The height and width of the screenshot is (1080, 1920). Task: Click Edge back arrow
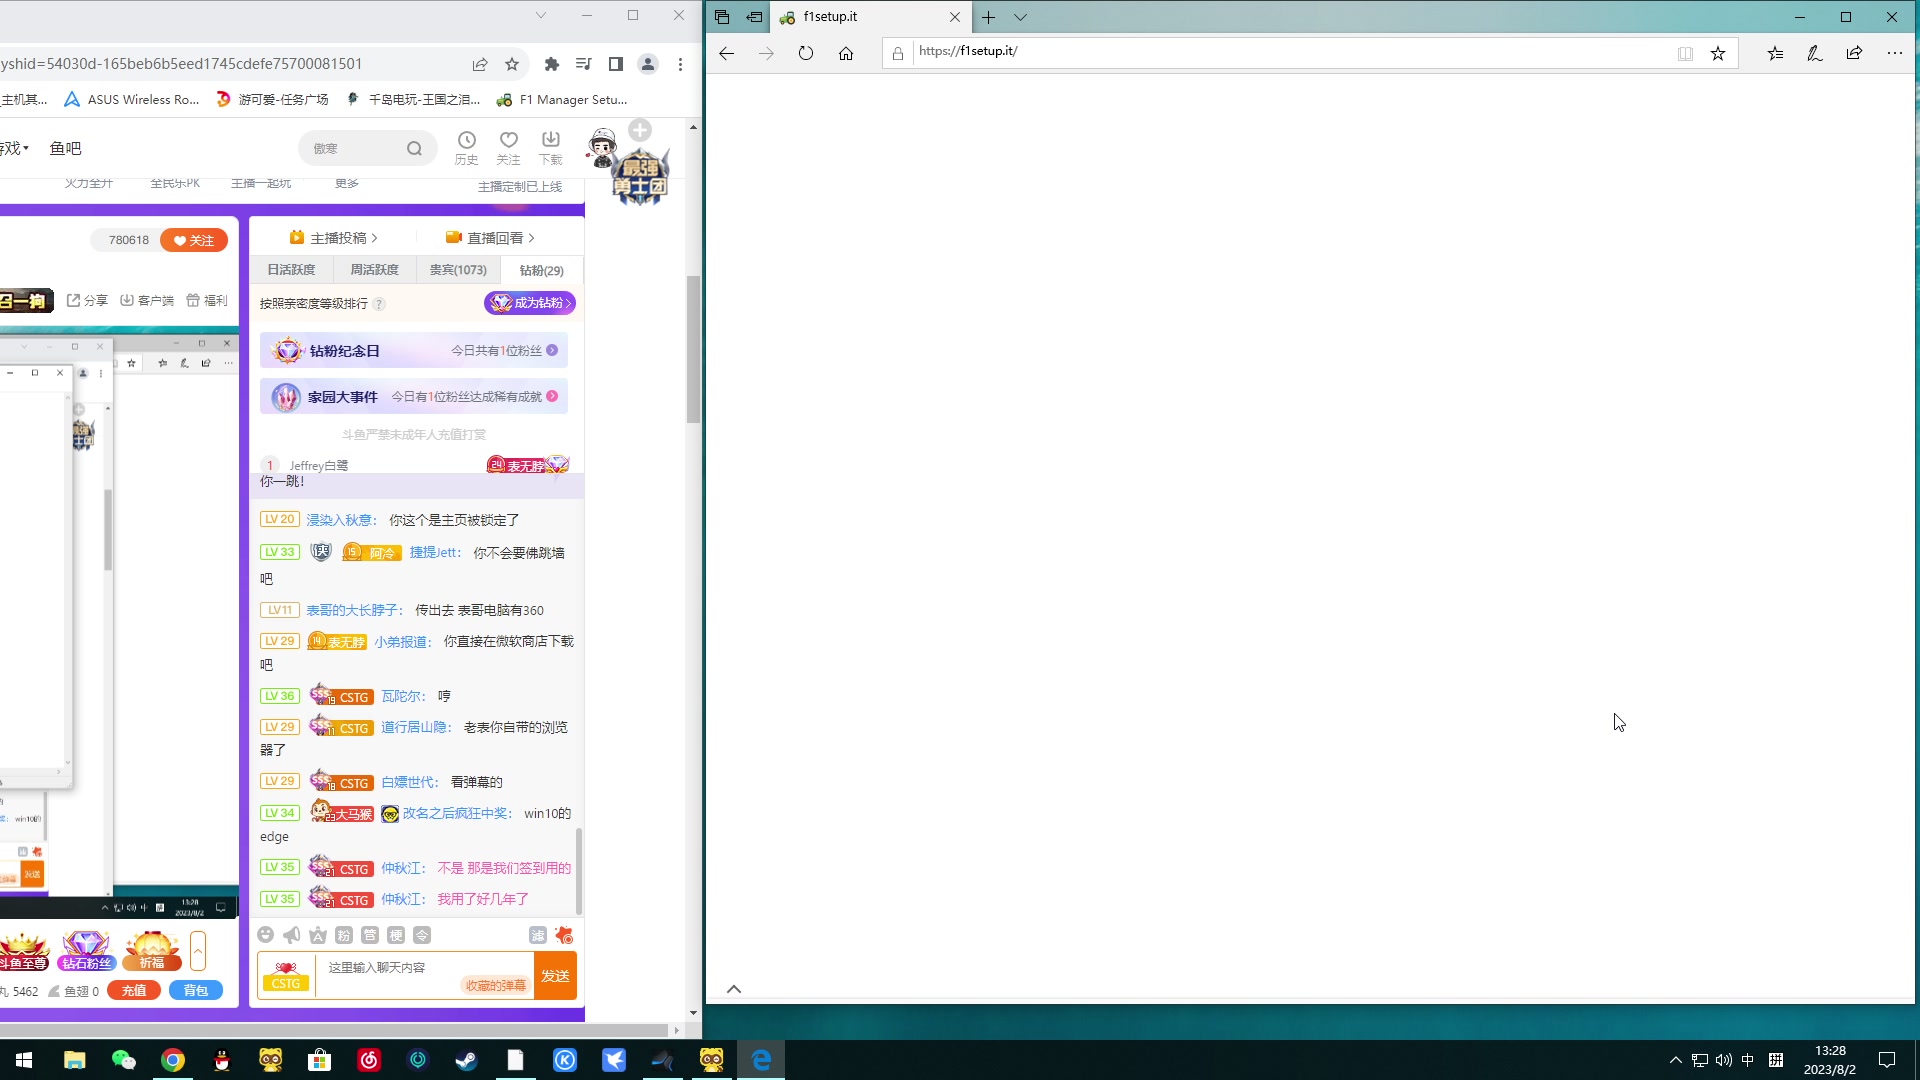coord(727,54)
